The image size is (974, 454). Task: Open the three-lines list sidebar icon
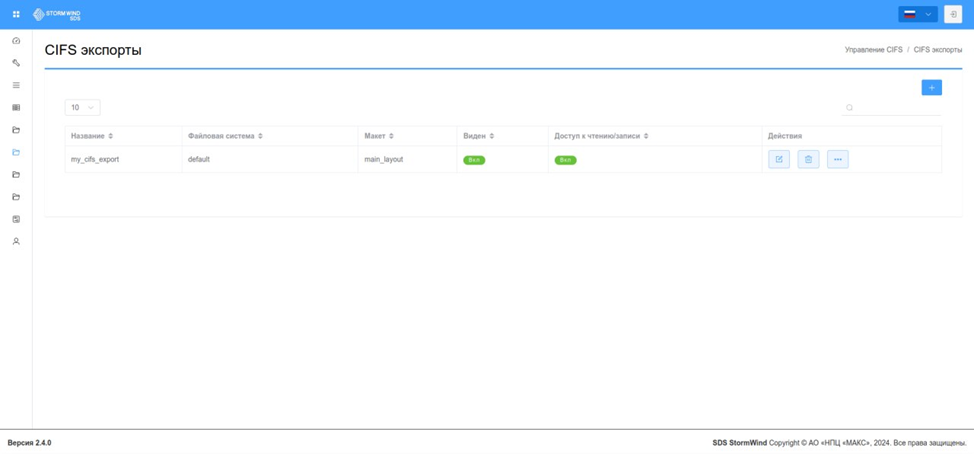tap(16, 85)
